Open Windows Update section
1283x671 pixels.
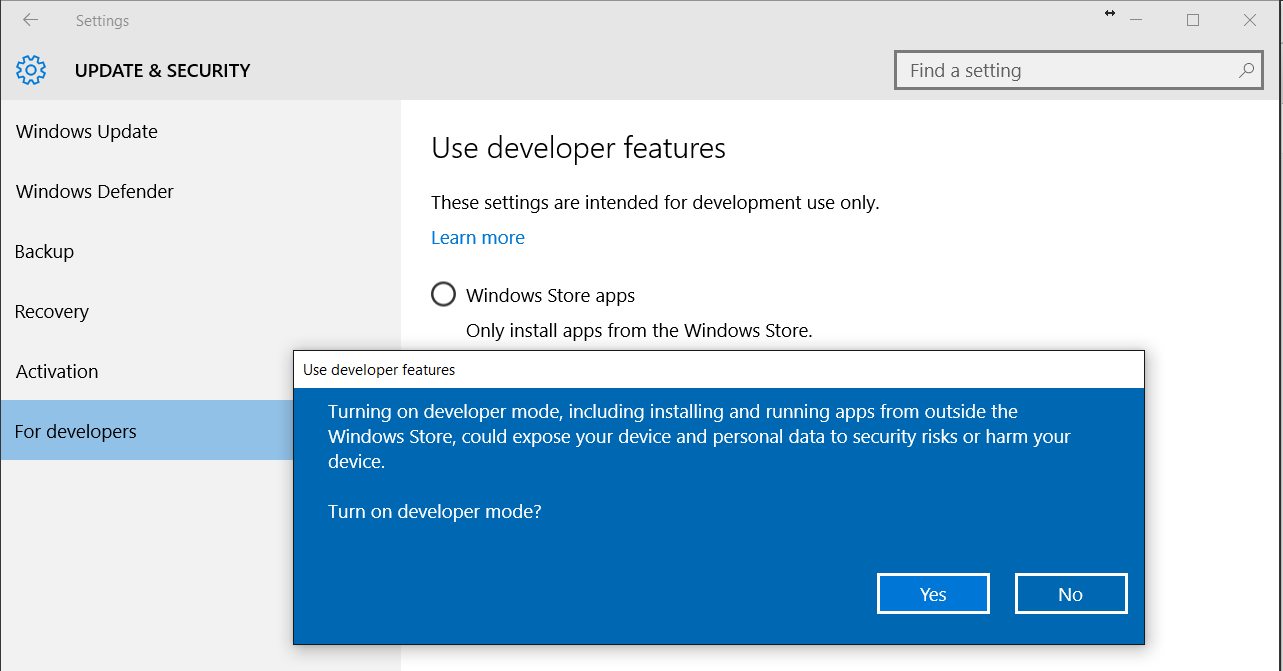pos(200,131)
